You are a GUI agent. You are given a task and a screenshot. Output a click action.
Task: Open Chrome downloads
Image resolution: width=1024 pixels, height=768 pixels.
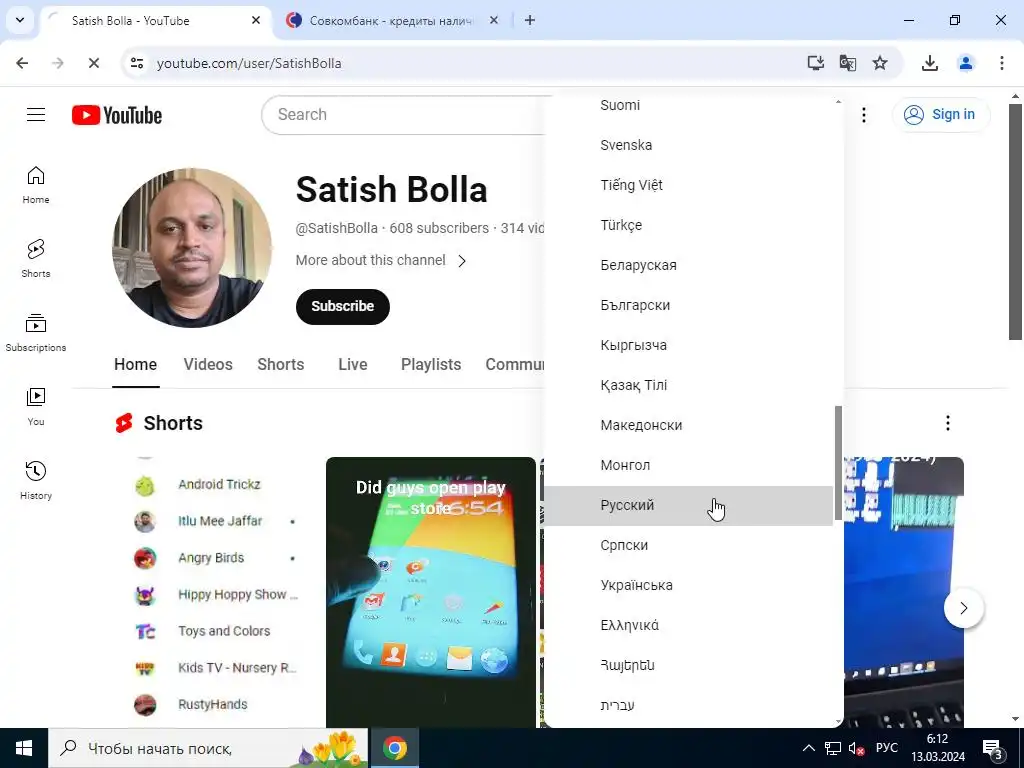[929, 63]
